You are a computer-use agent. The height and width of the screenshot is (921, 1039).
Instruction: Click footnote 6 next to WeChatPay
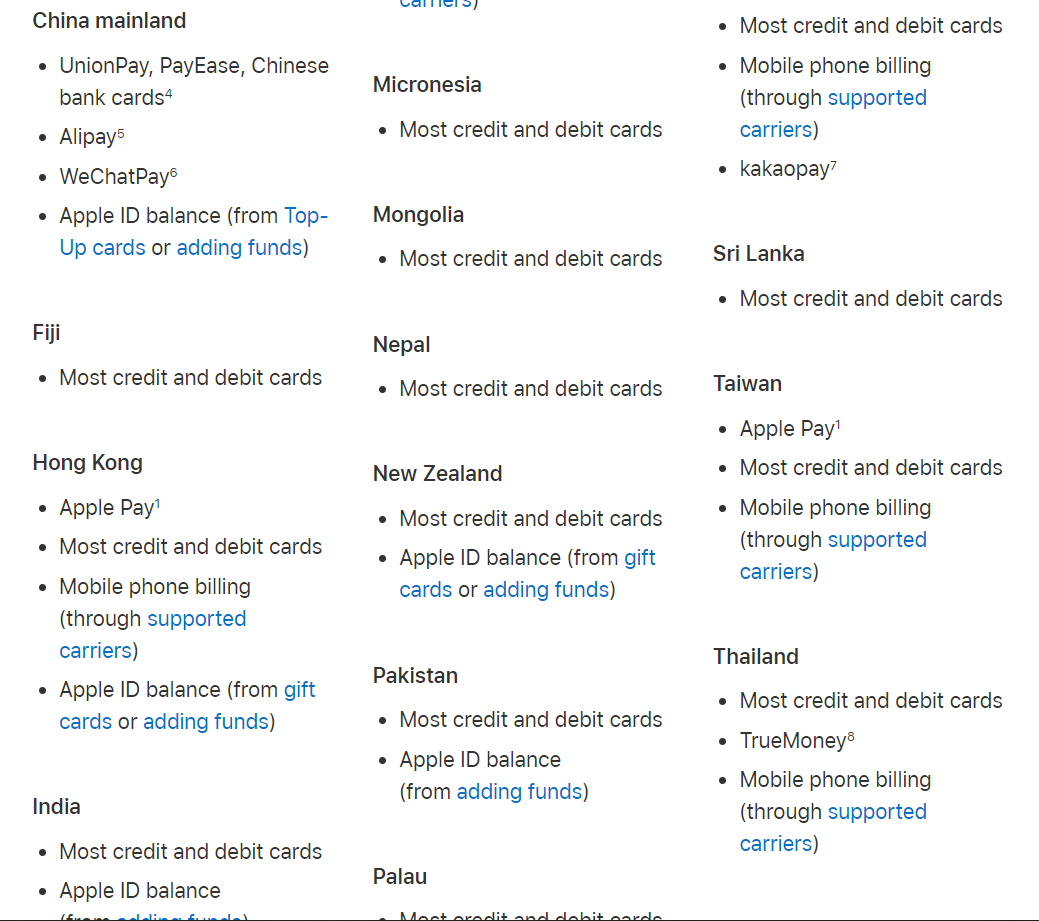(x=174, y=172)
